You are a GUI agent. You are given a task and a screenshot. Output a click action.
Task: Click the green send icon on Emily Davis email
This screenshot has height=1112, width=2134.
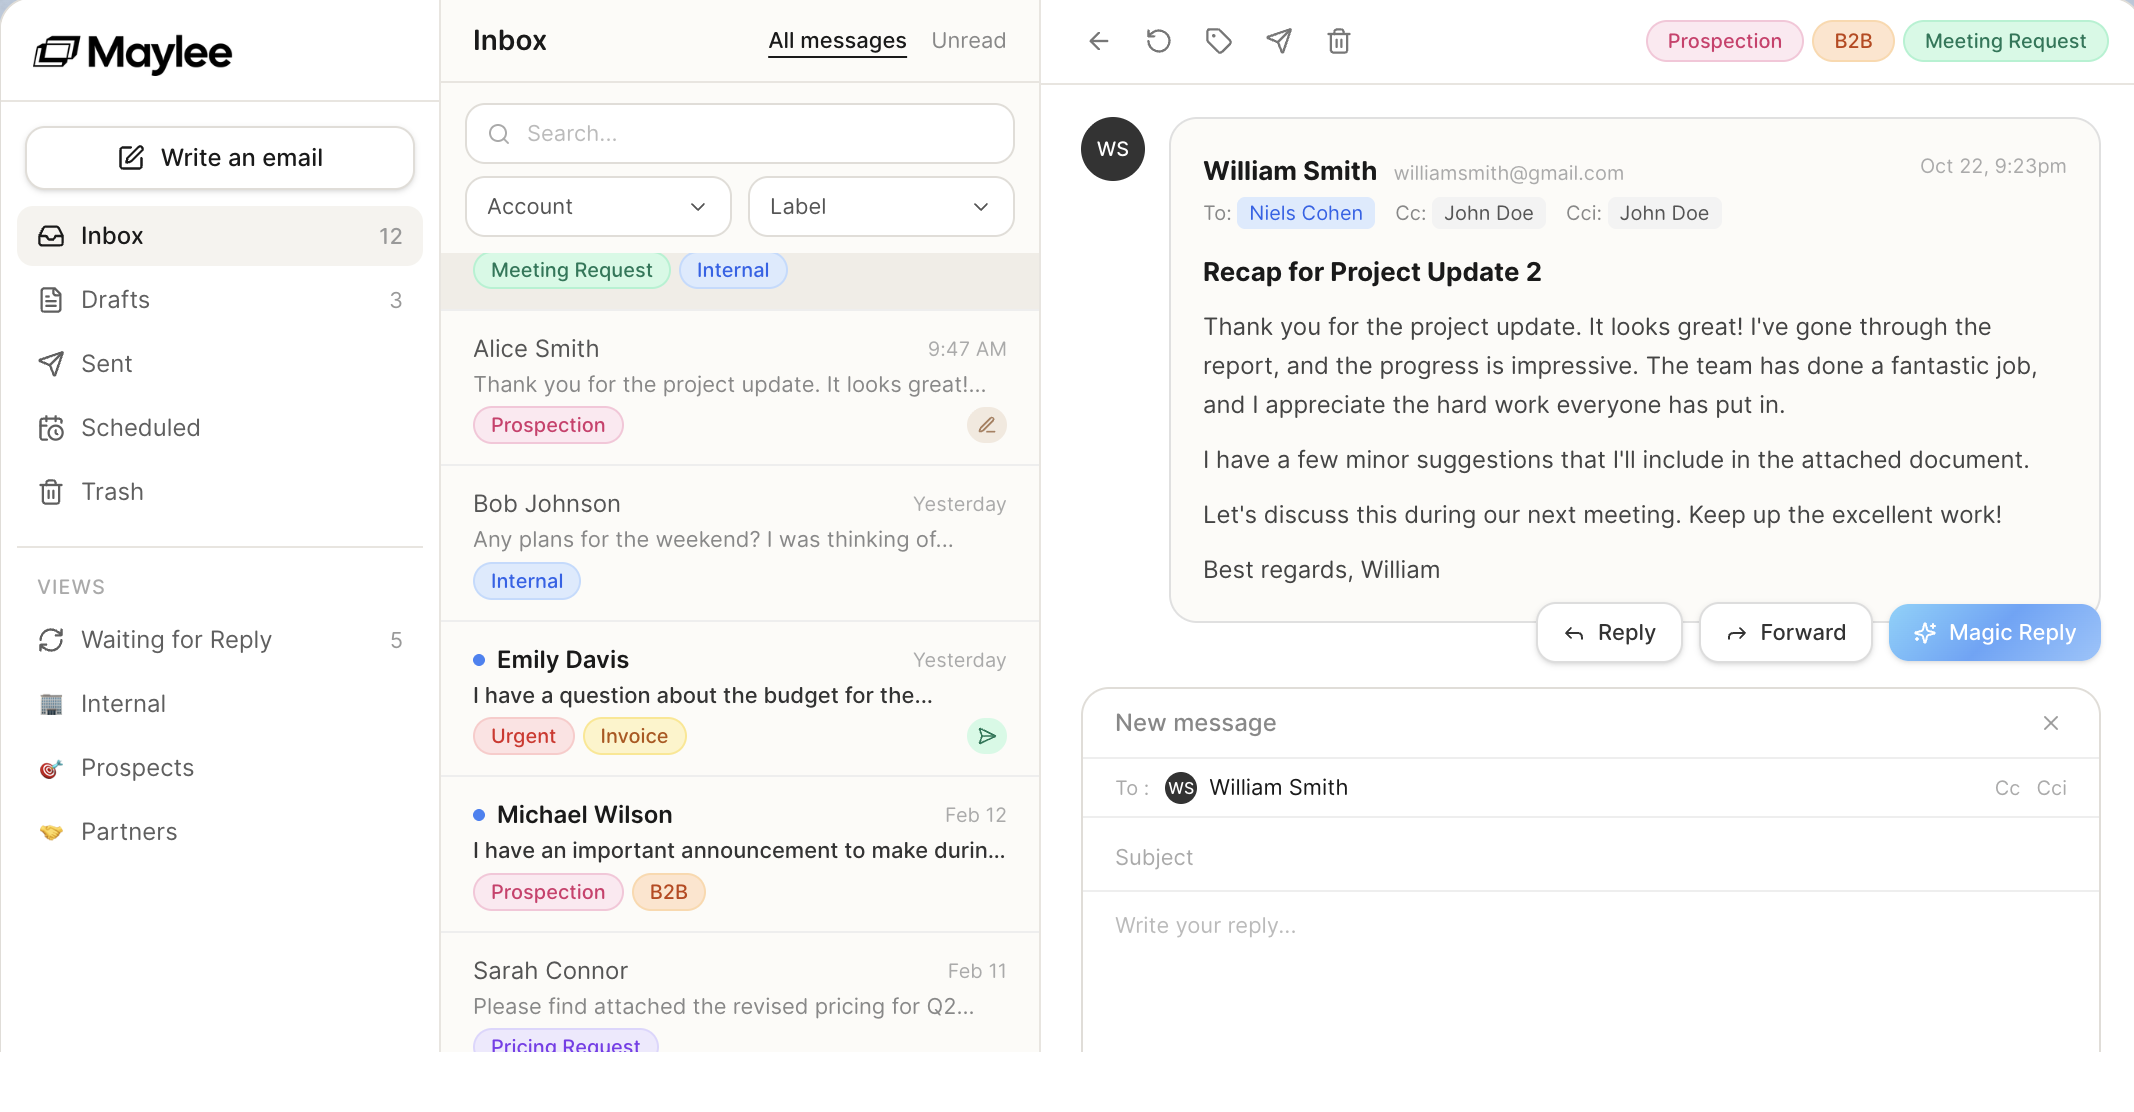(986, 736)
